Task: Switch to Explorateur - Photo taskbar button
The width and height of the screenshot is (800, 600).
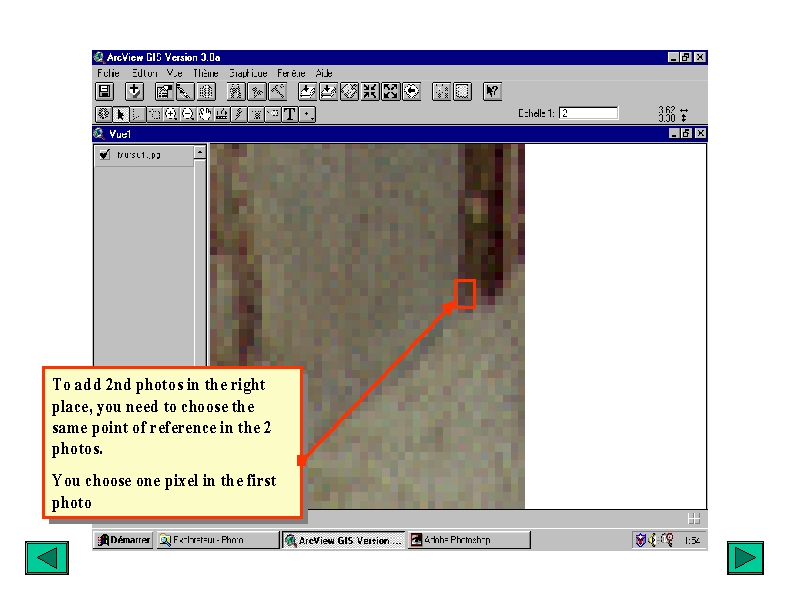Action: [x=217, y=540]
